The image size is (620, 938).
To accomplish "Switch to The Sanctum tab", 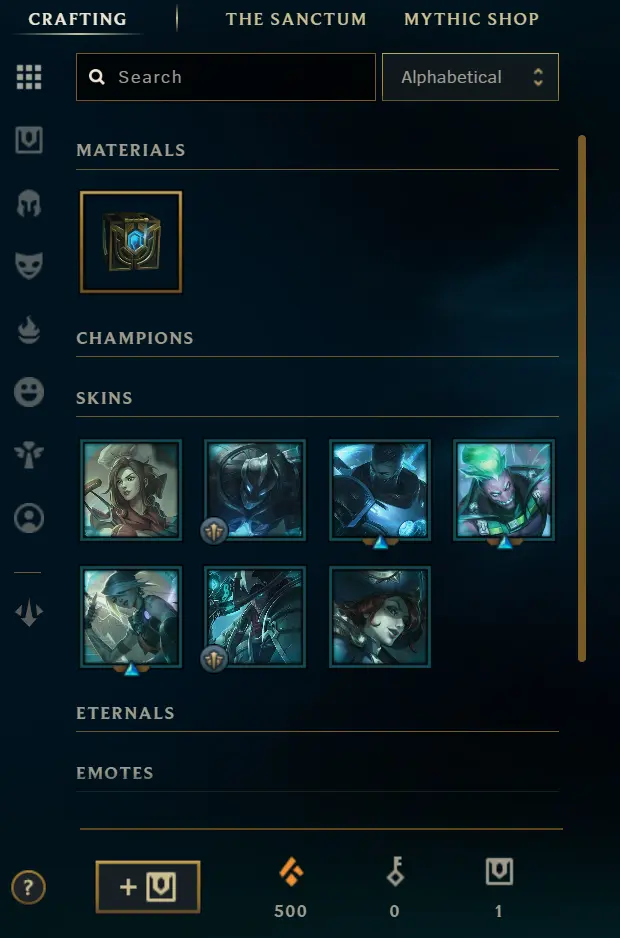I will click(296, 19).
